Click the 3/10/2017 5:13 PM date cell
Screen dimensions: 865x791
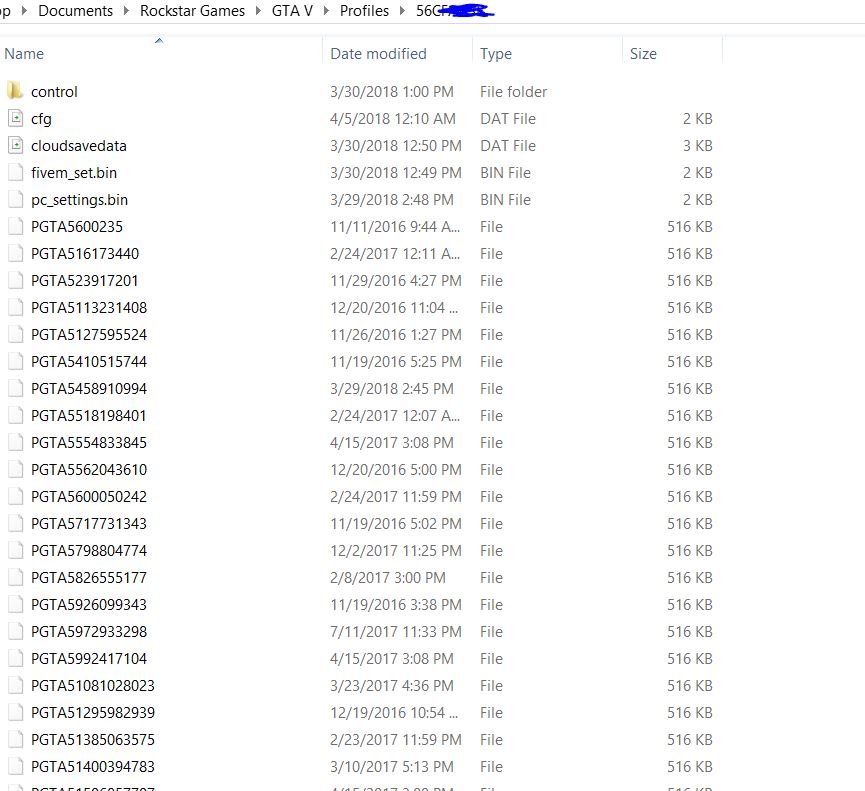click(392, 767)
